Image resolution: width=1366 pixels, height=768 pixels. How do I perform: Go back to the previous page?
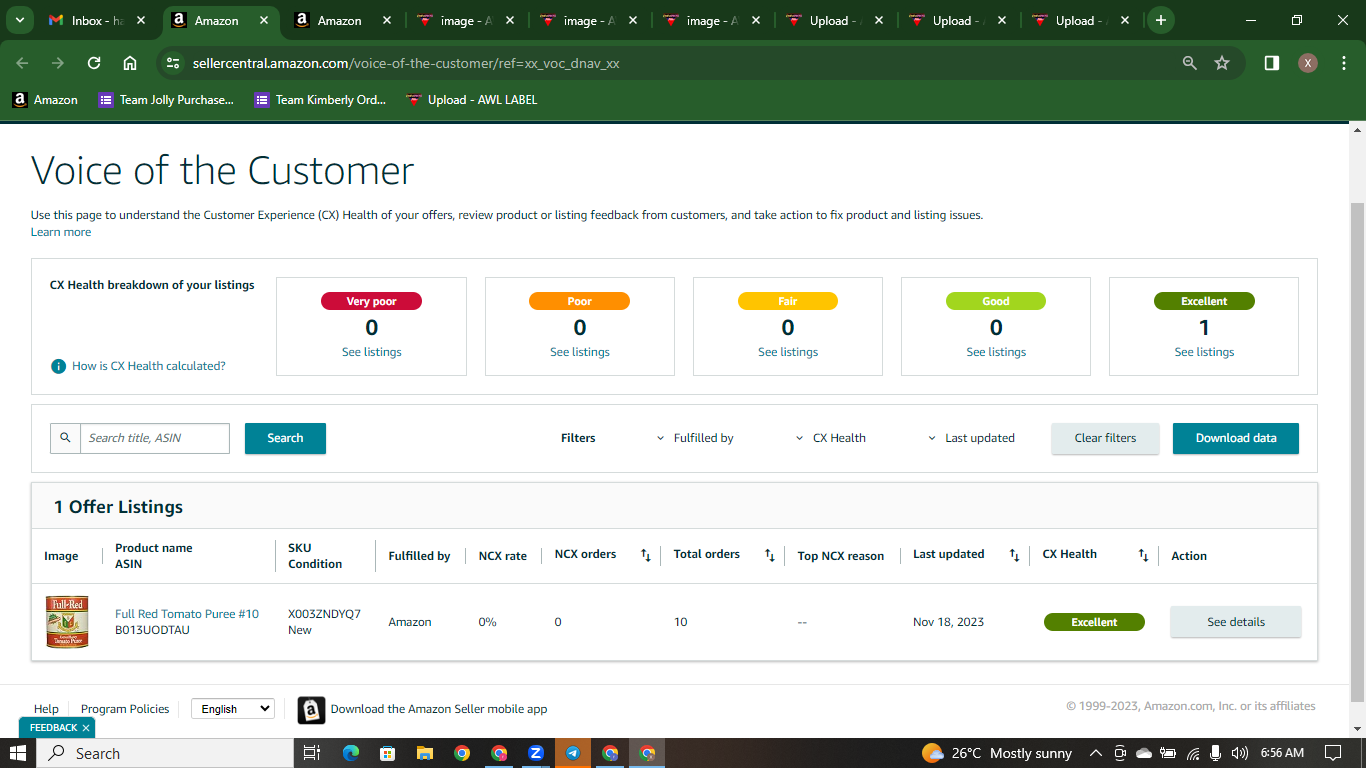(22, 63)
